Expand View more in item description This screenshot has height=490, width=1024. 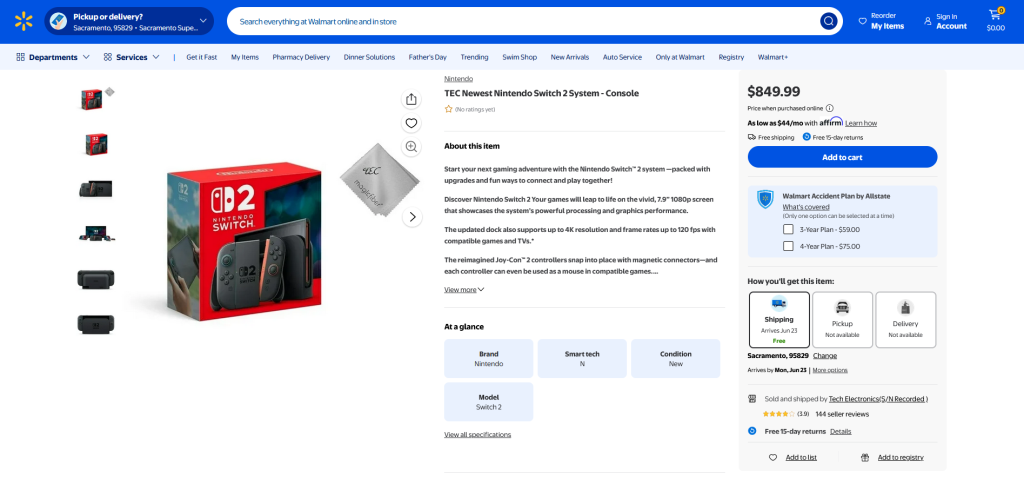(x=464, y=289)
